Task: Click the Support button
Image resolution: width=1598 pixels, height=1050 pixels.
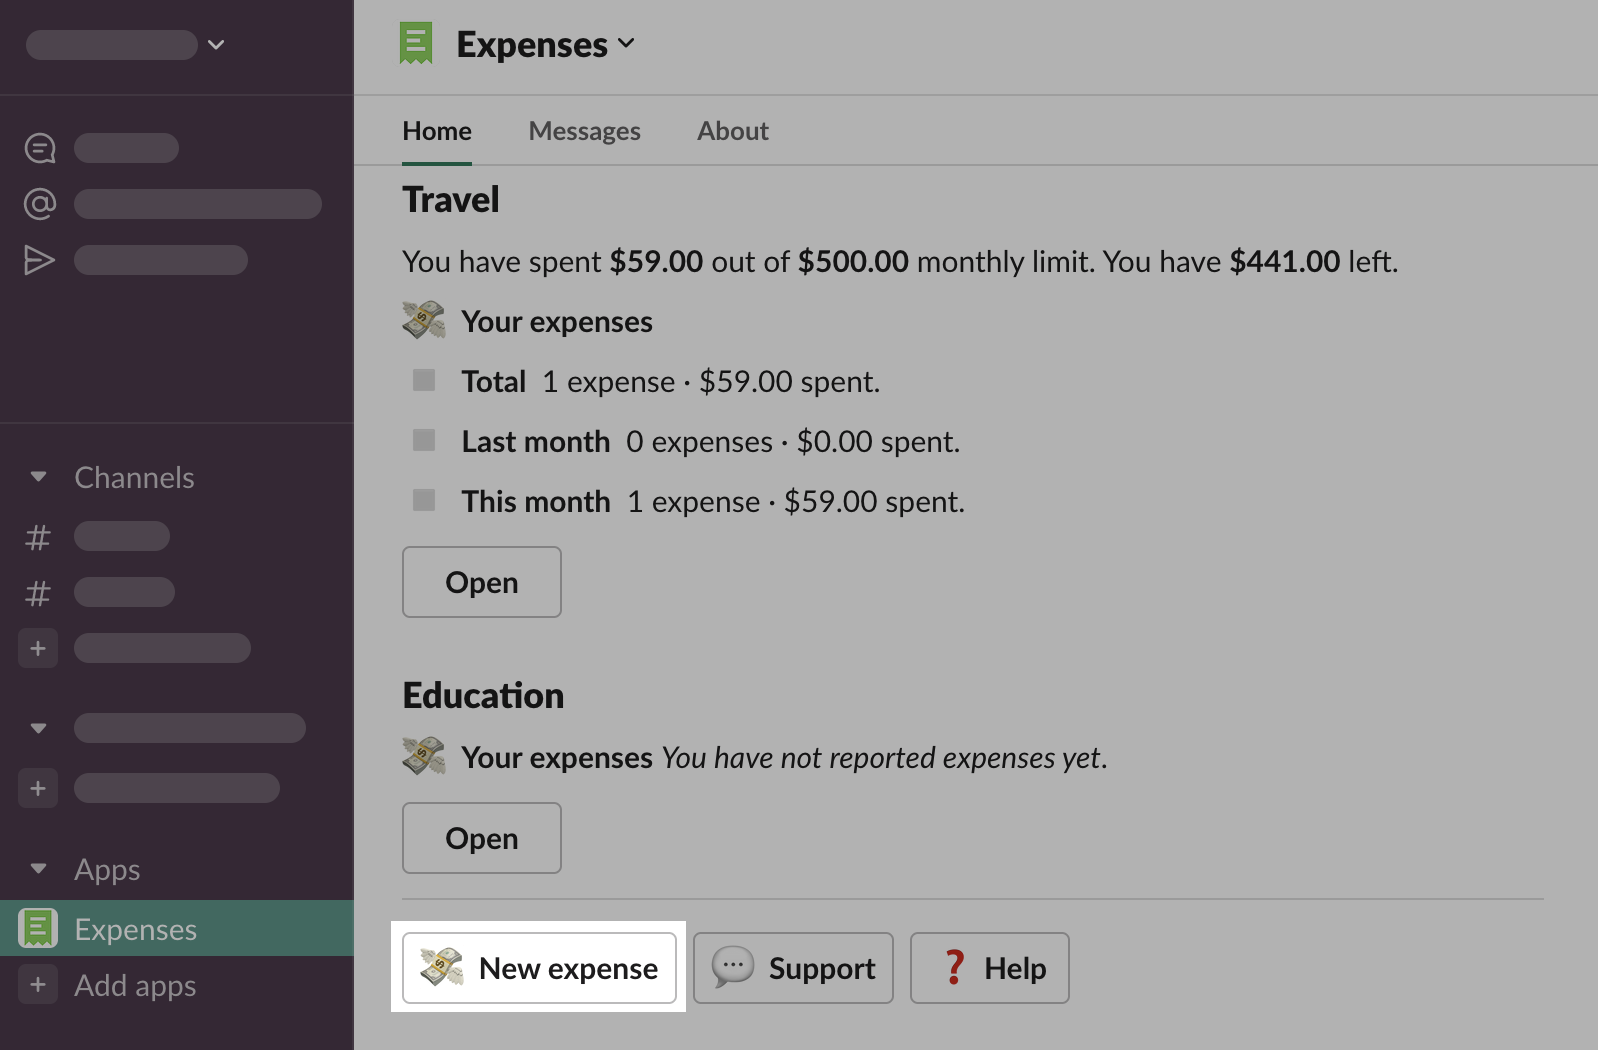Action: pos(793,968)
